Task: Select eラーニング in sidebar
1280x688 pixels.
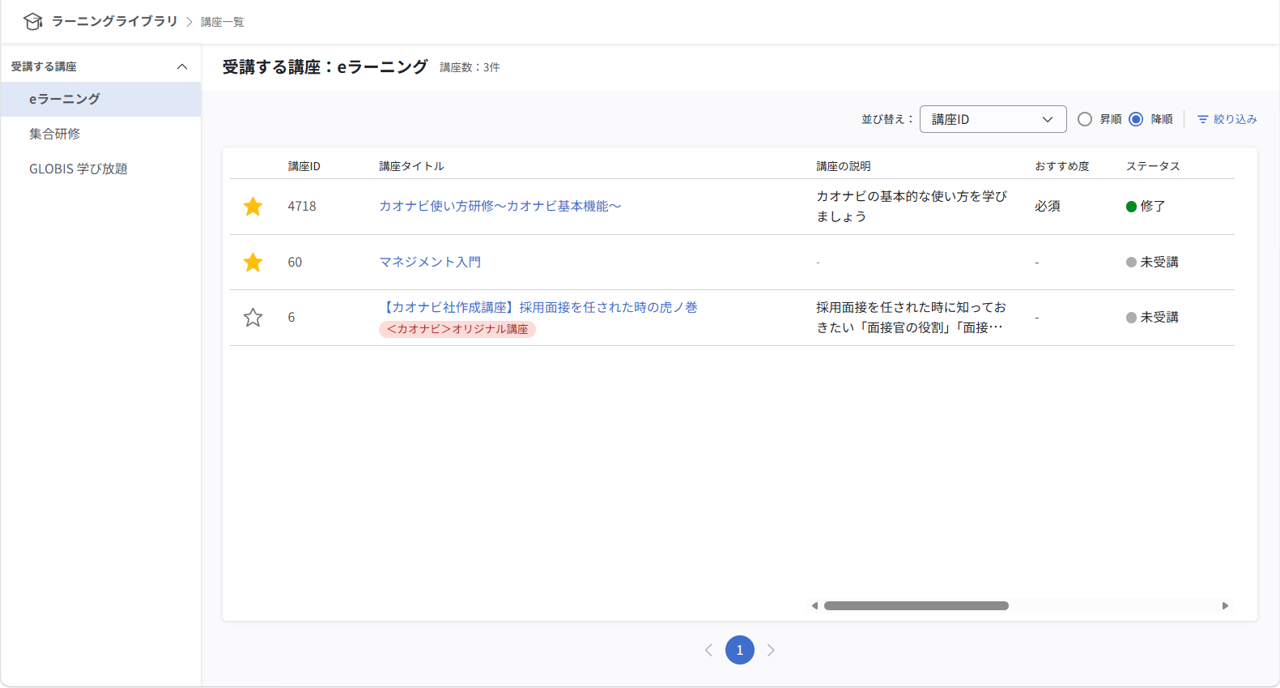Action: click(100, 99)
